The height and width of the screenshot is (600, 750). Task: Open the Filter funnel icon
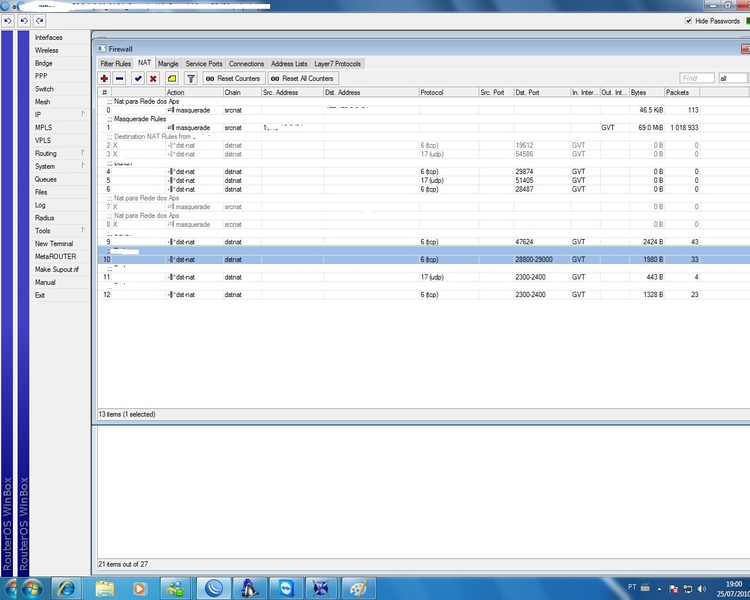click(190, 78)
